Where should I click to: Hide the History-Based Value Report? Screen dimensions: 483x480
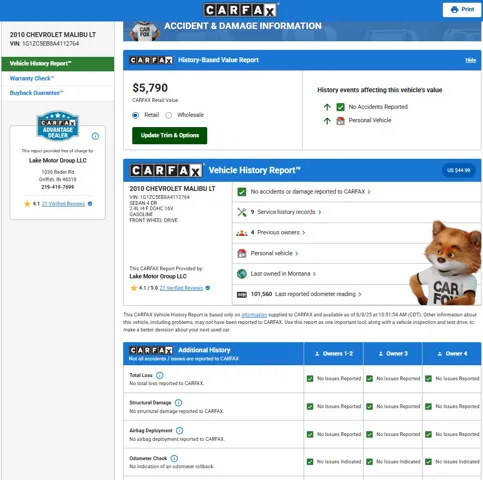pyautogui.click(x=470, y=60)
